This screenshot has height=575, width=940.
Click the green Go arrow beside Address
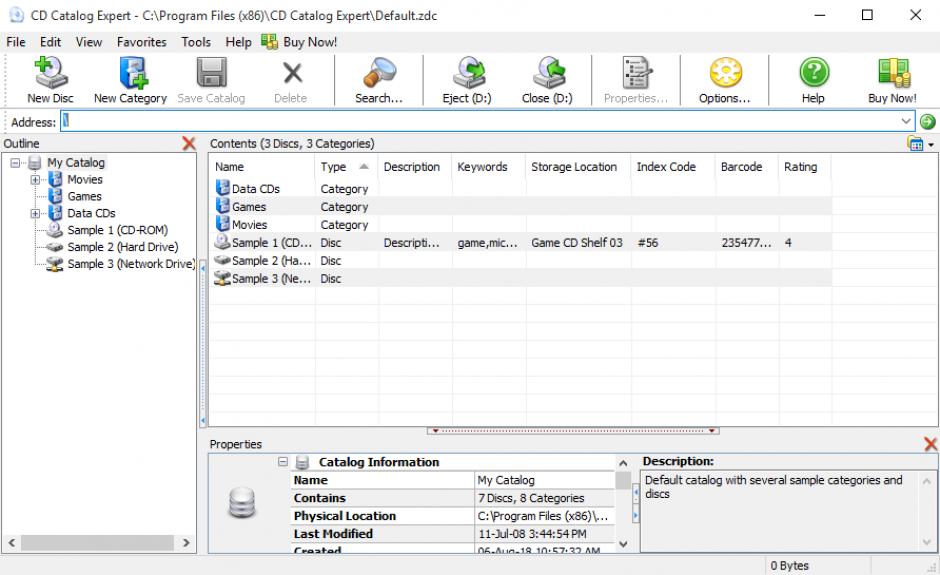(x=927, y=122)
